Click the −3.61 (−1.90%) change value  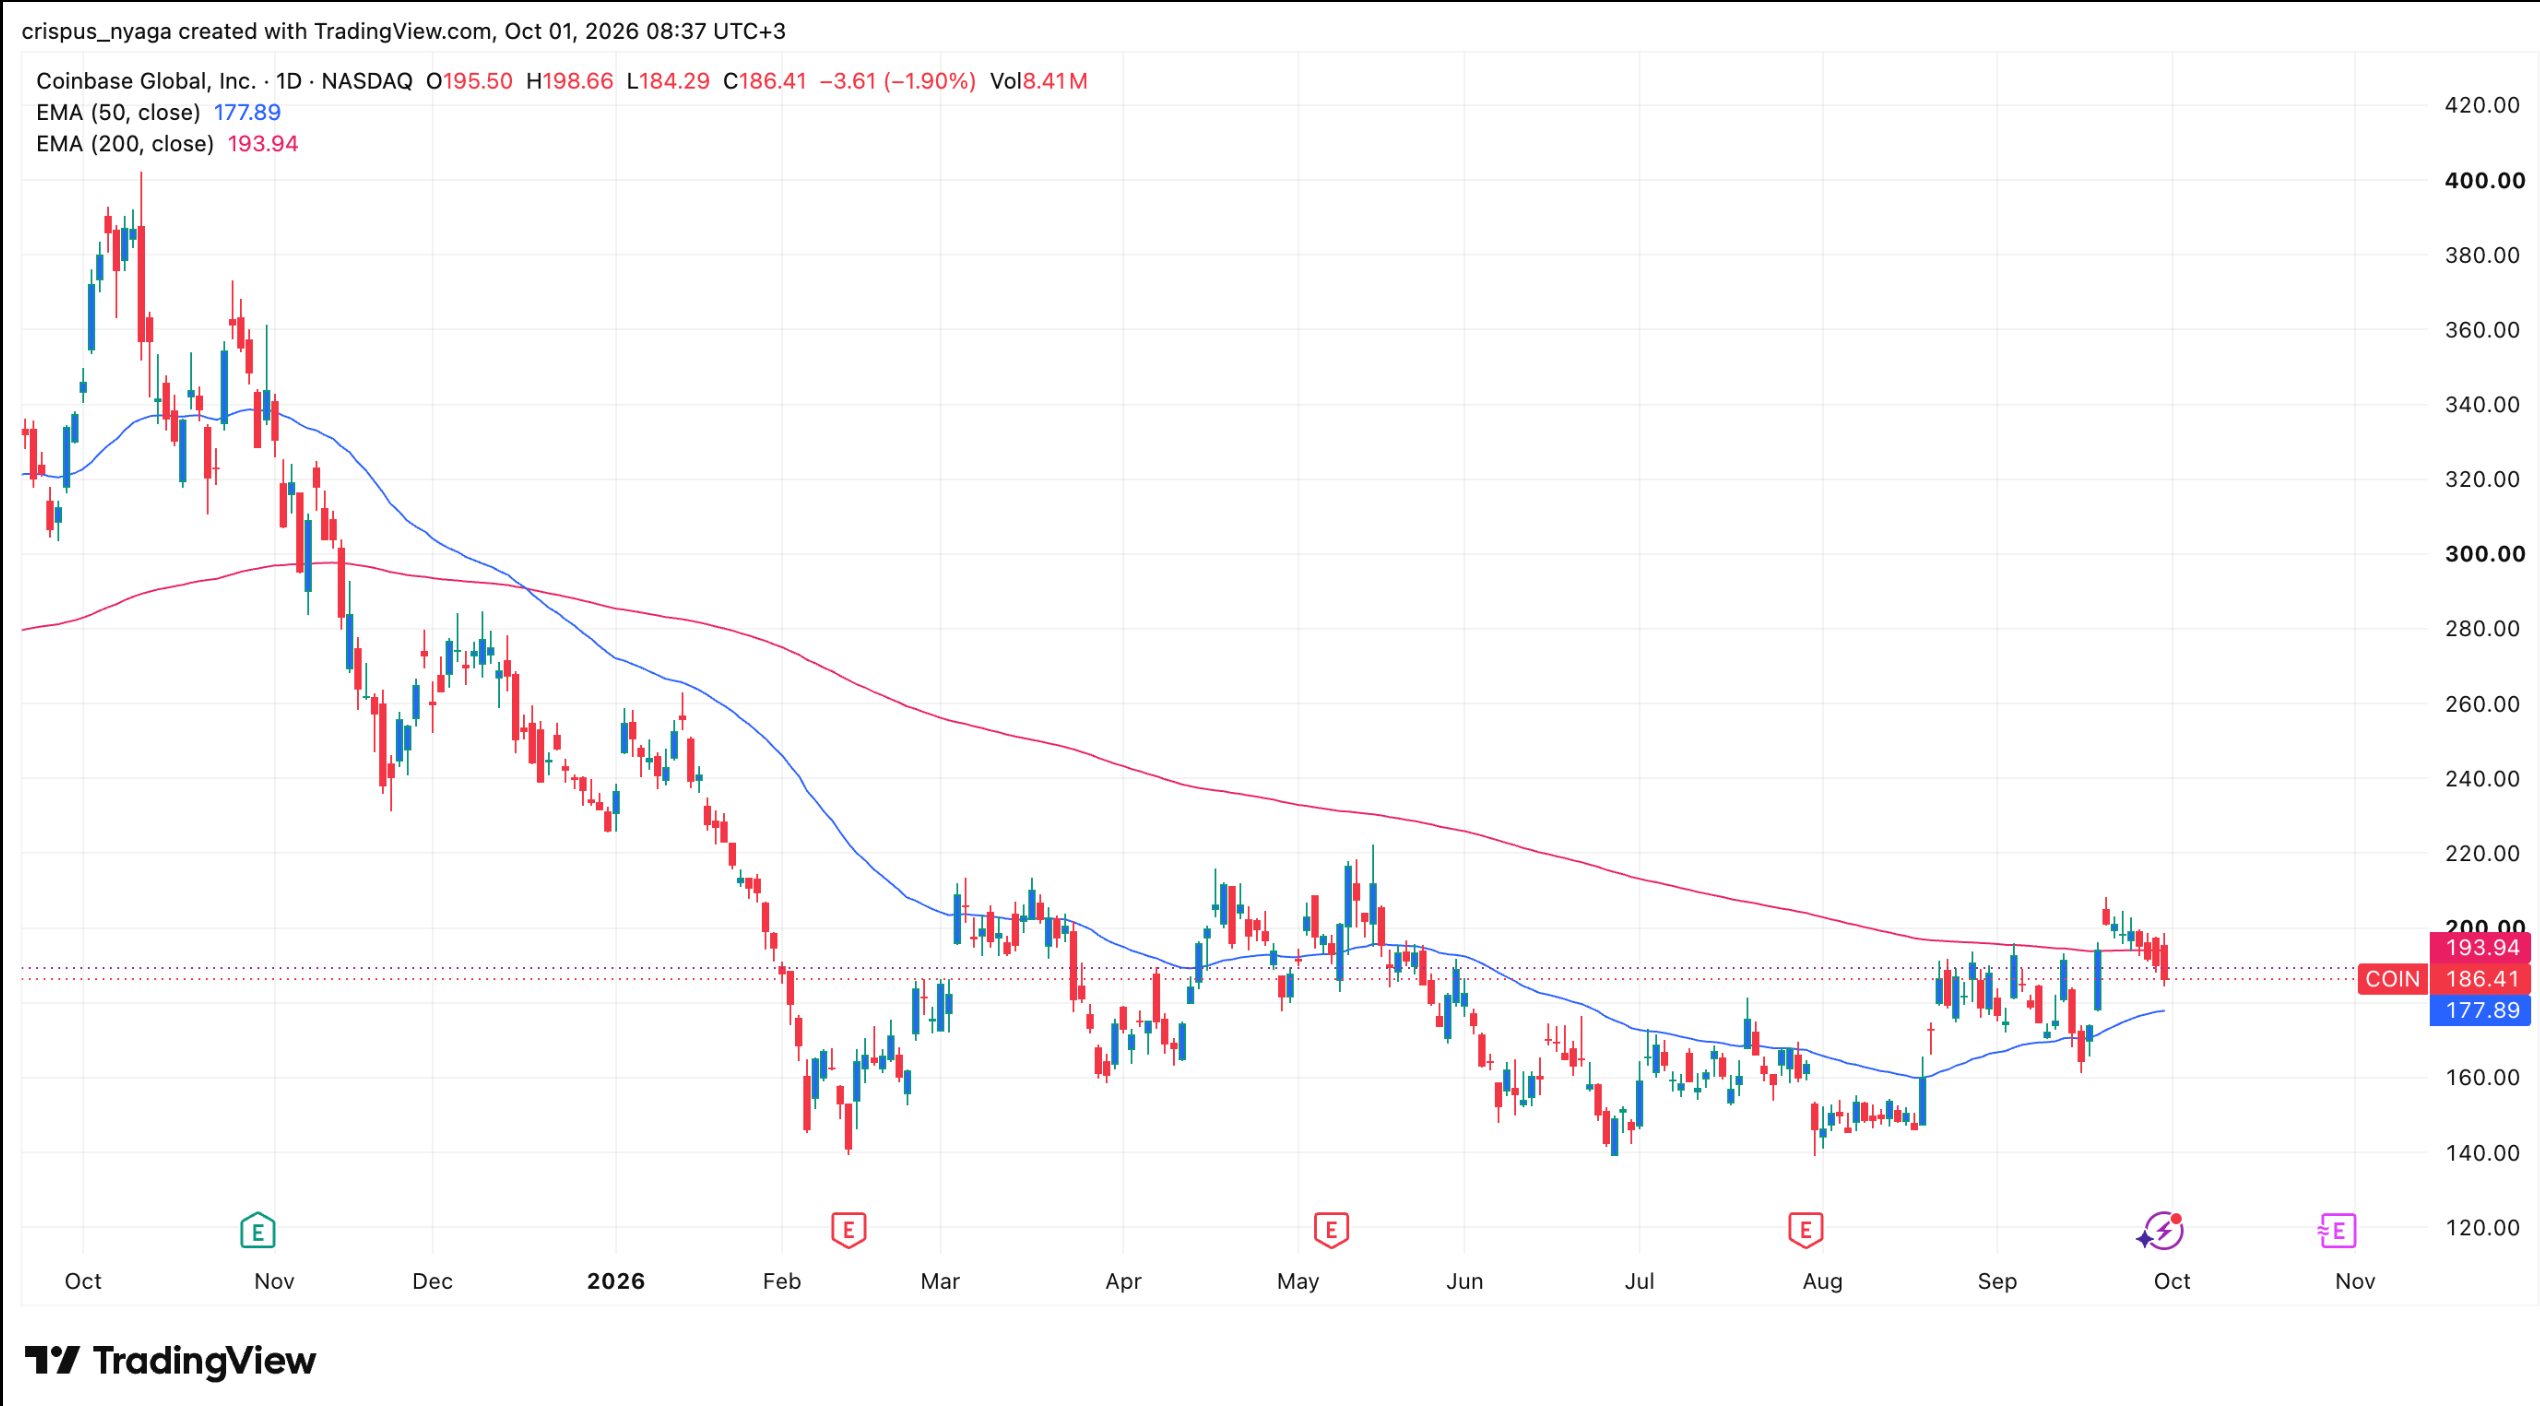[x=897, y=81]
